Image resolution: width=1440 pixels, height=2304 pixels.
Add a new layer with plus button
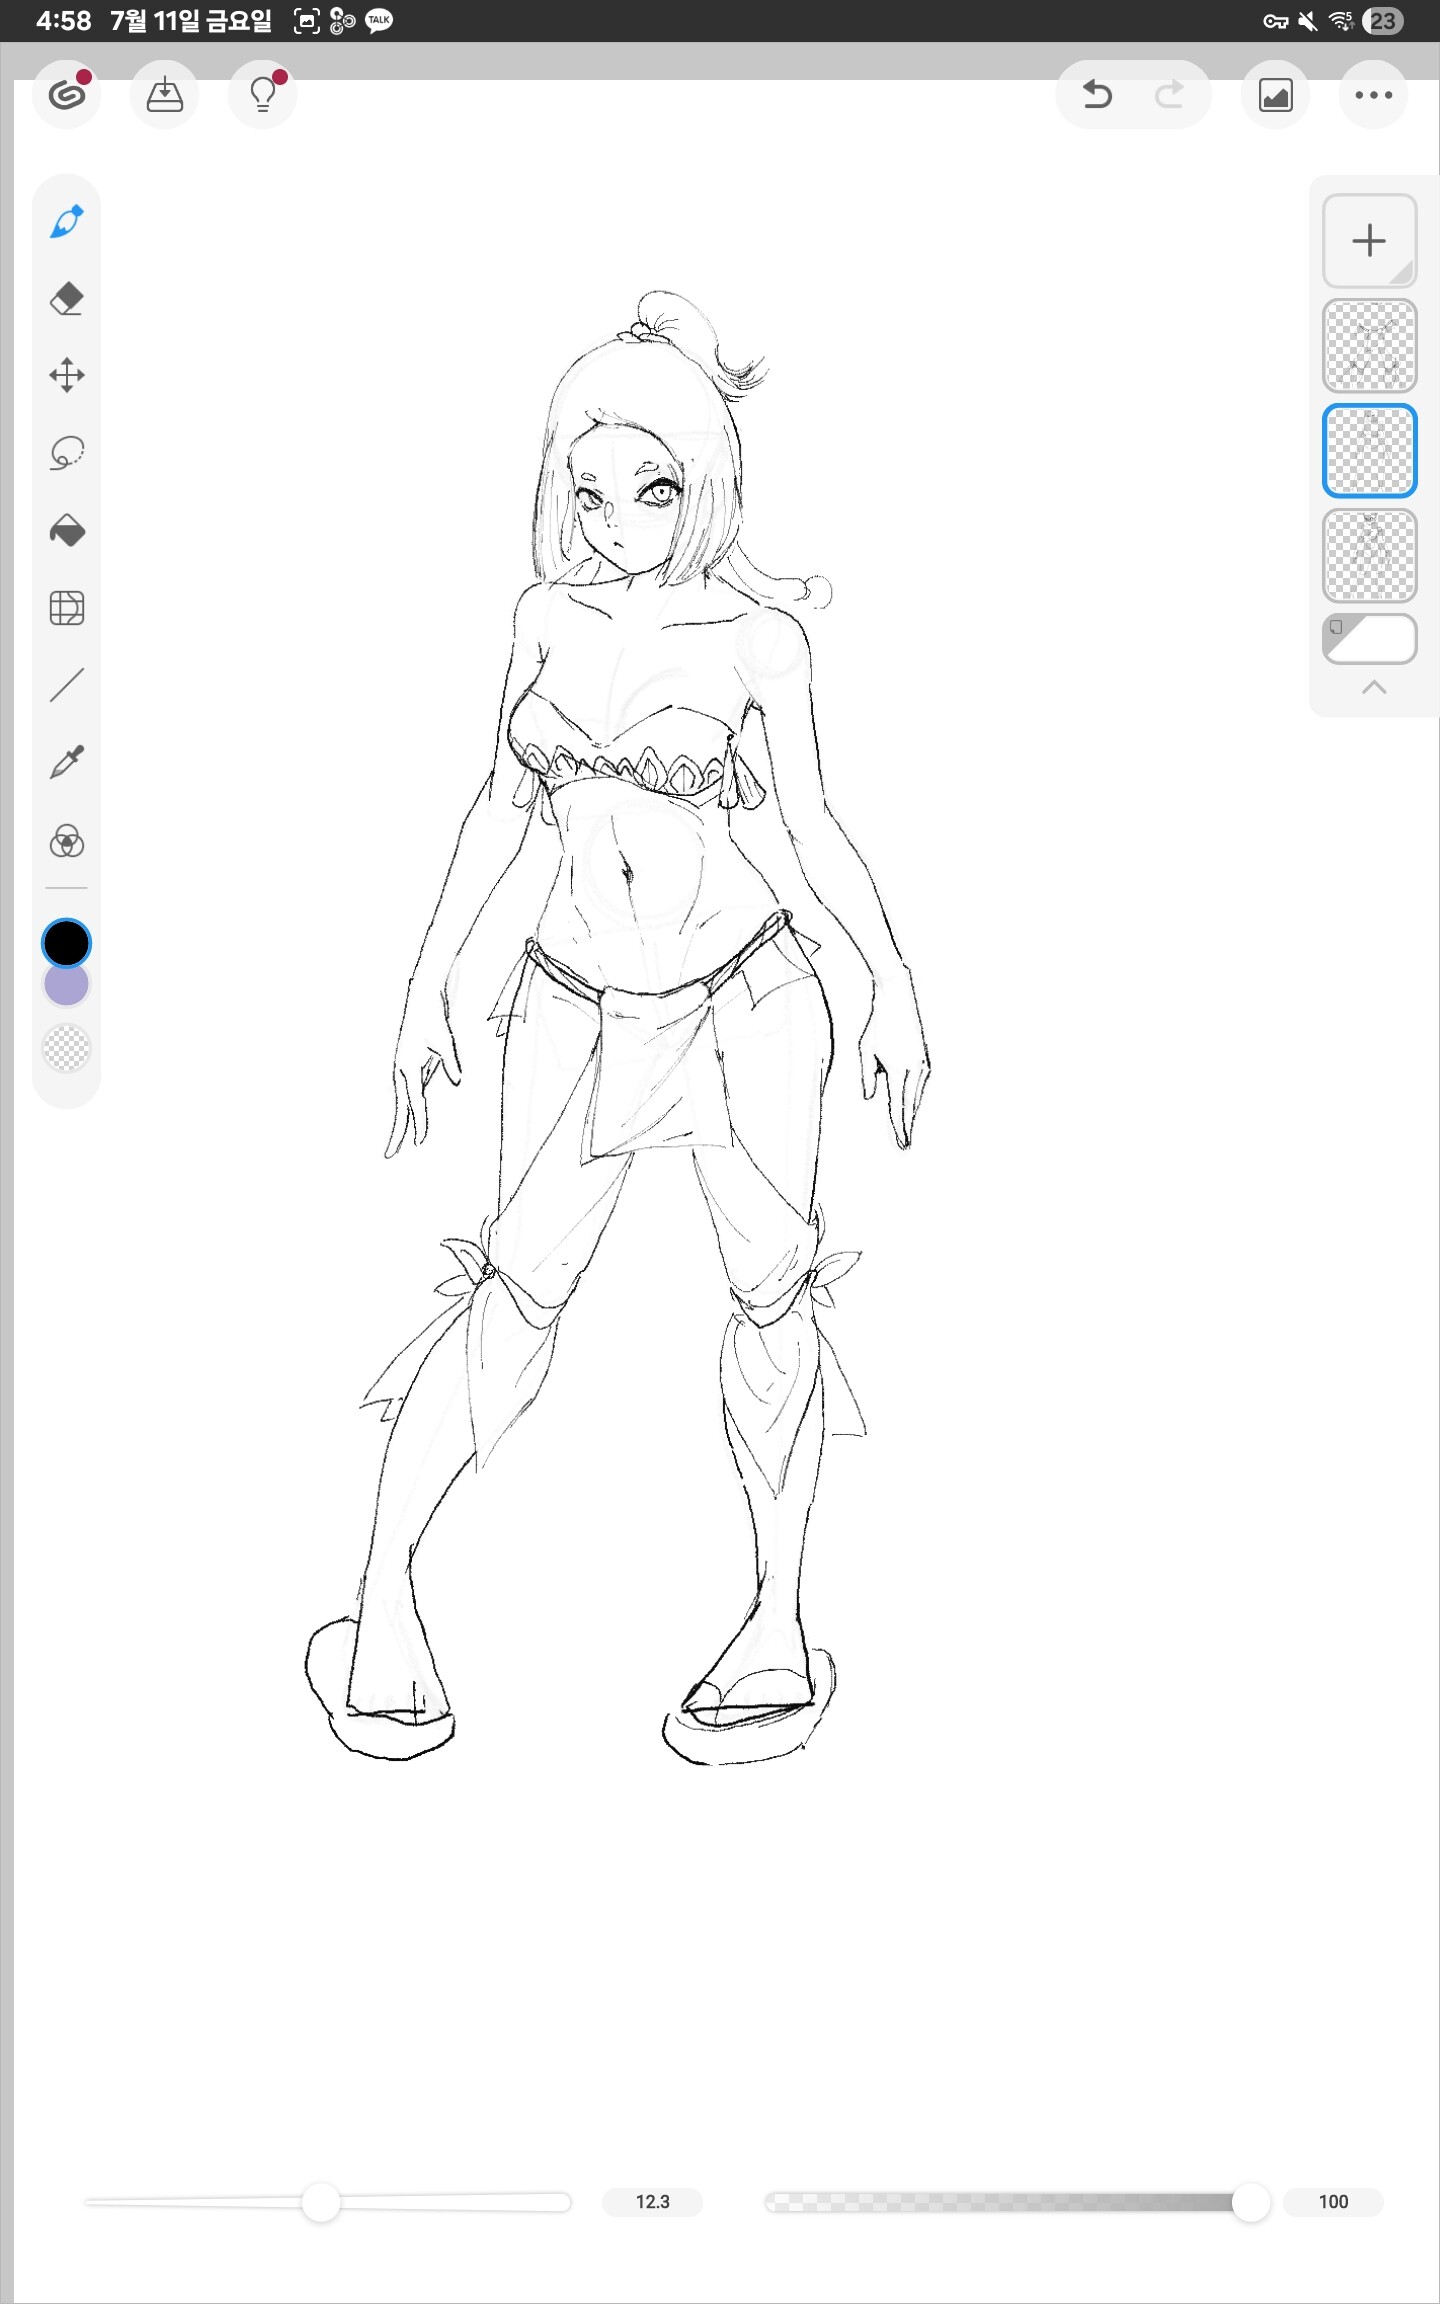1369,241
